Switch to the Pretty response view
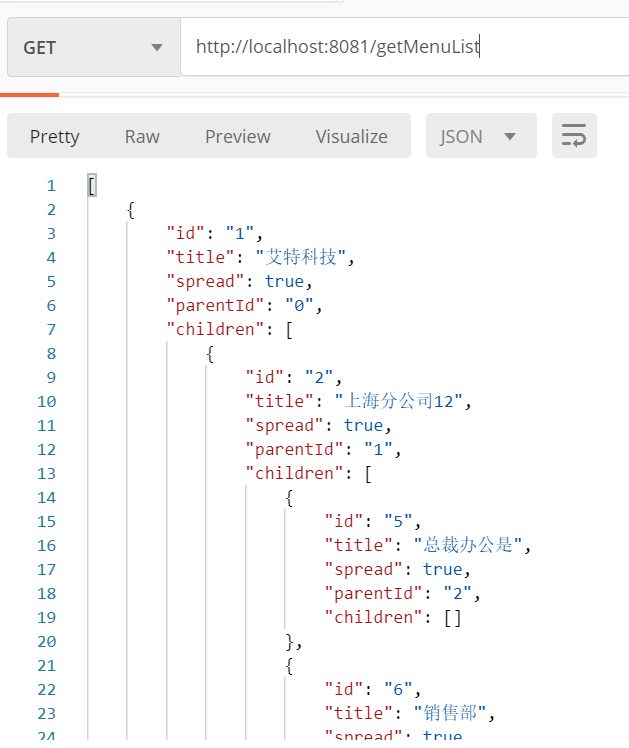 coord(55,136)
